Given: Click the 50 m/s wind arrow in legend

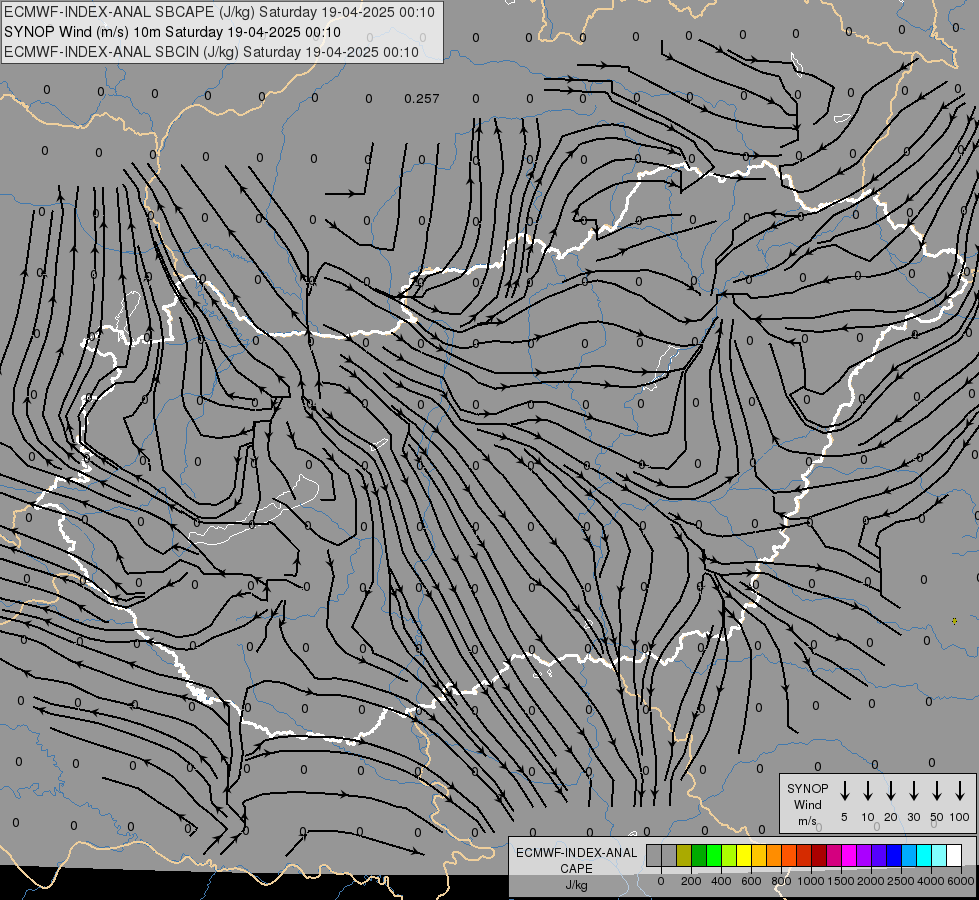Looking at the screenshot, I should click(937, 791).
